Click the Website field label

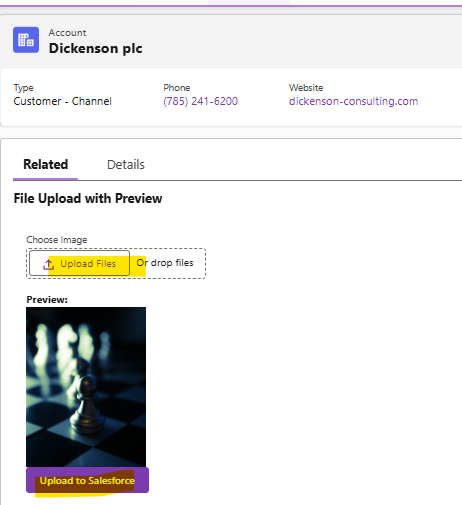pyautogui.click(x=306, y=88)
